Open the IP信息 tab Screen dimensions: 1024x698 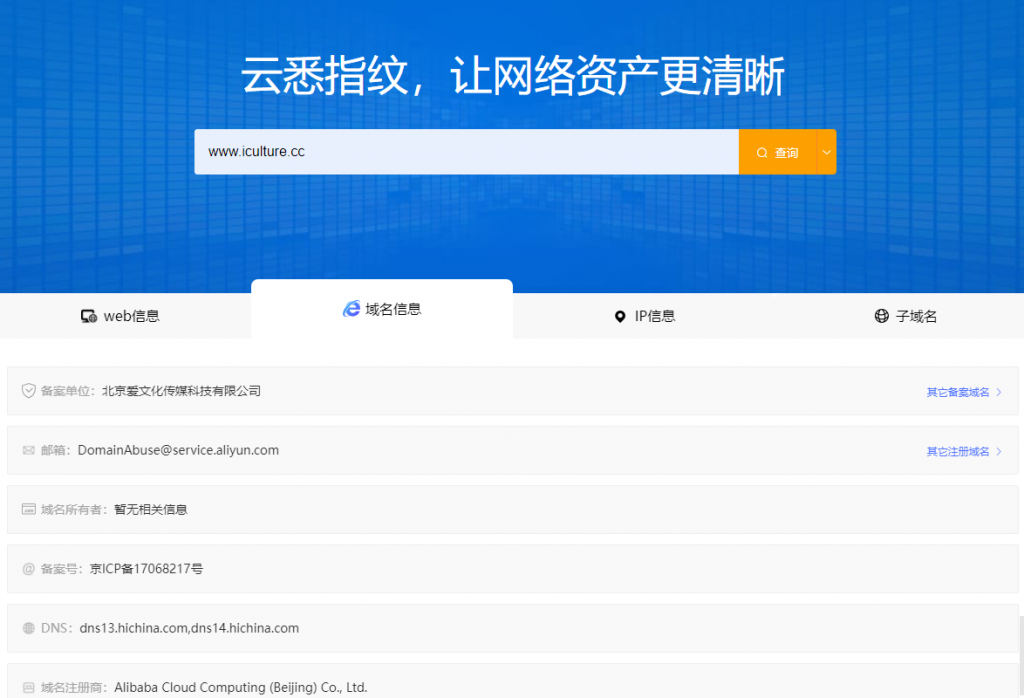[643, 316]
